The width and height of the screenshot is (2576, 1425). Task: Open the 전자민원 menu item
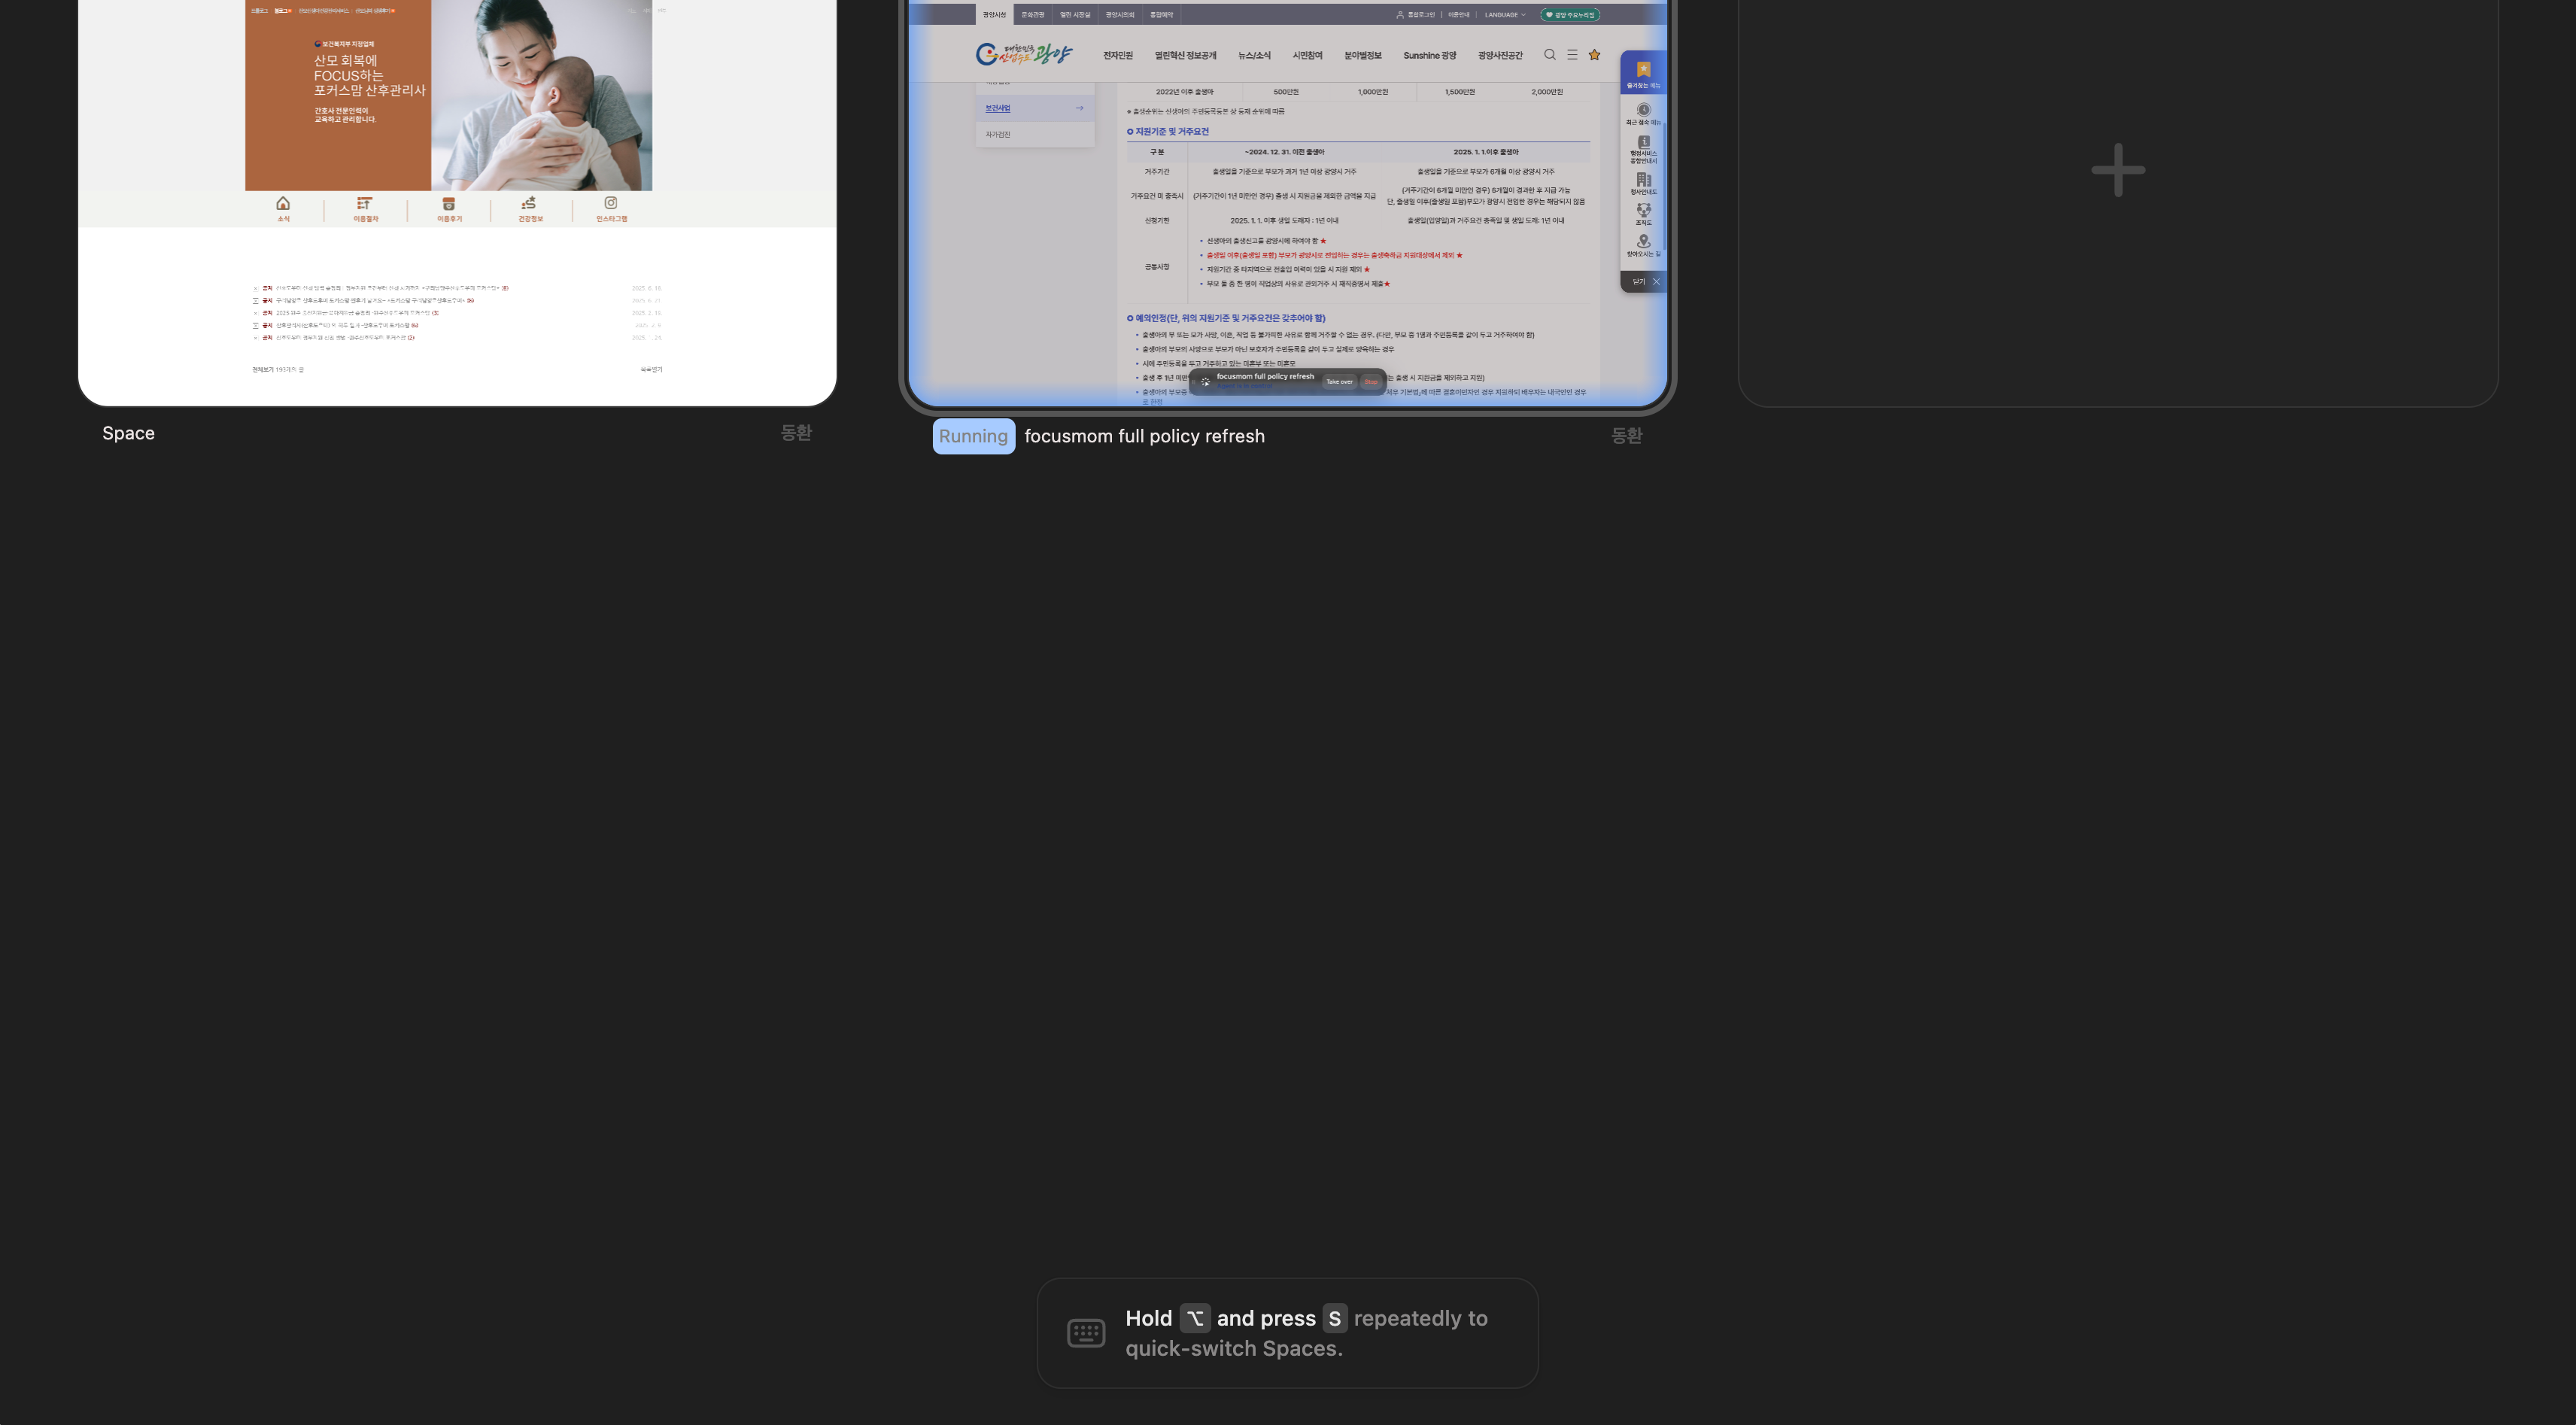click(1117, 56)
